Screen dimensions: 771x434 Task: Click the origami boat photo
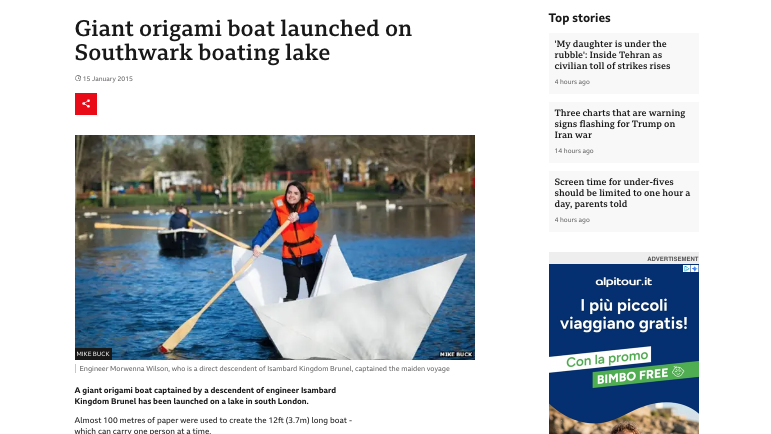click(275, 247)
